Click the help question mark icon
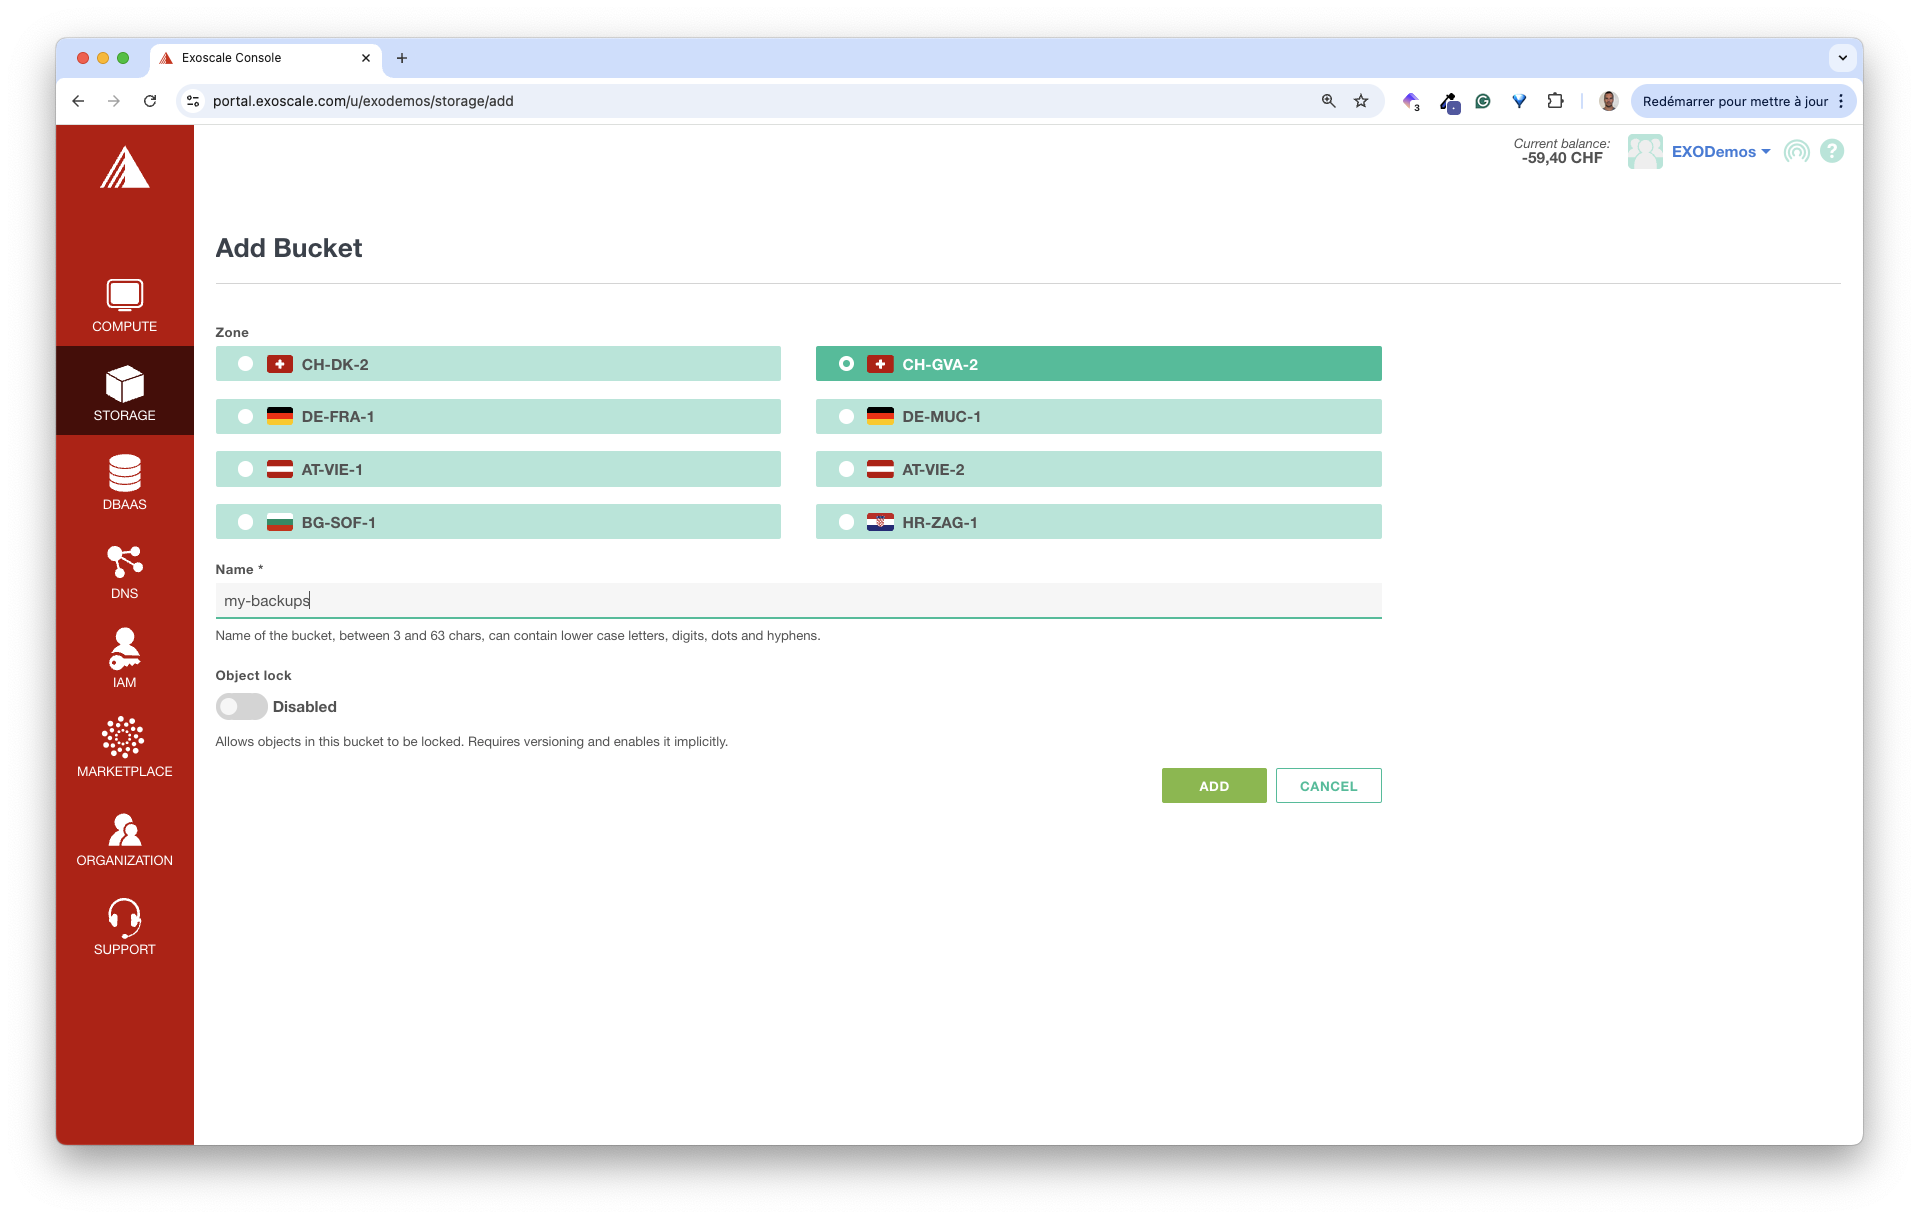The width and height of the screenshot is (1919, 1219). point(1831,151)
